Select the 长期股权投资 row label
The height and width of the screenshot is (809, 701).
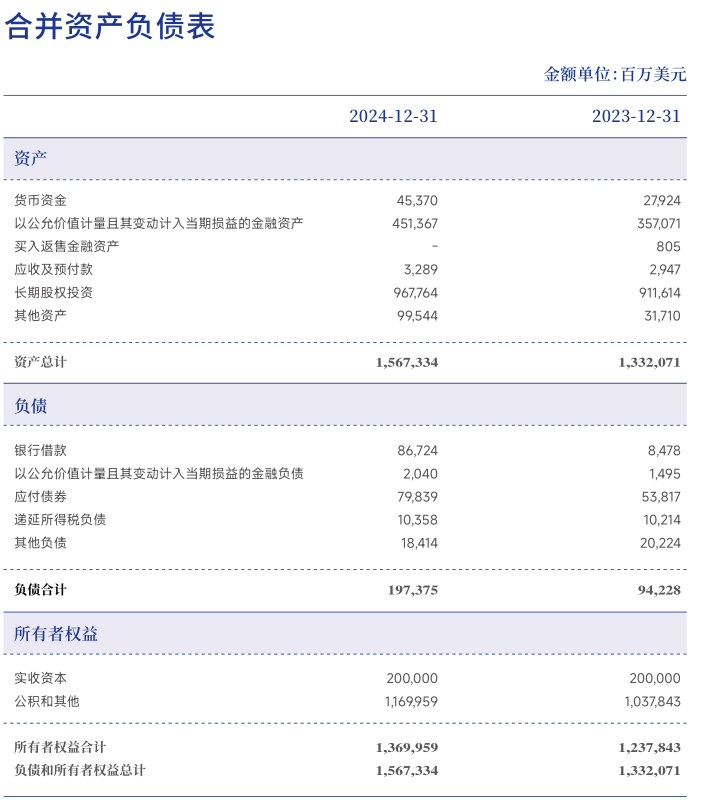(x=54, y=293)
